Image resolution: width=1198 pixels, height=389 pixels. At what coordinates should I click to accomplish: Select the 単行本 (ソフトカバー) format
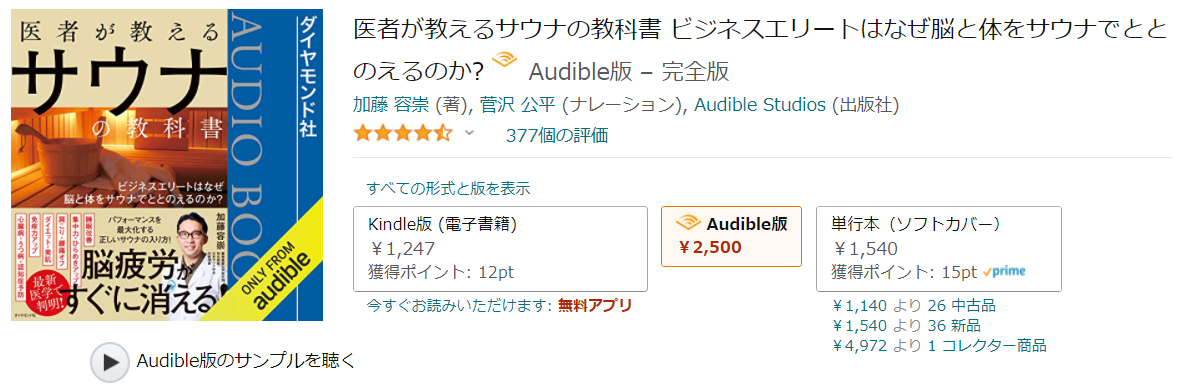point(939,249)
